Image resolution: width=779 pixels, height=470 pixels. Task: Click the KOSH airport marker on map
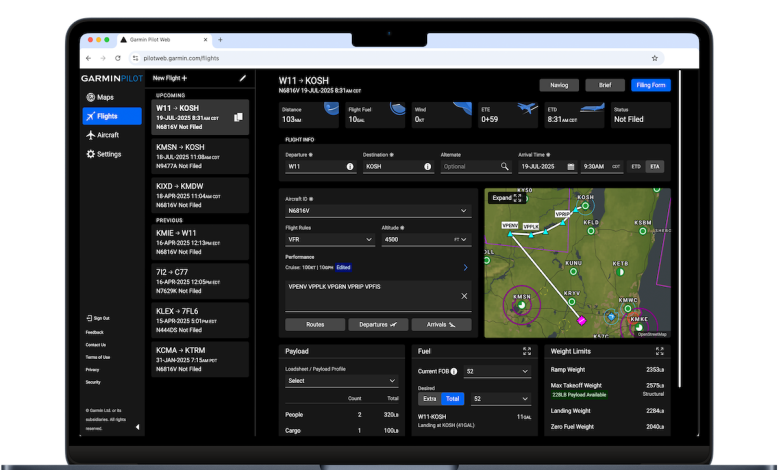click(585, 205)
